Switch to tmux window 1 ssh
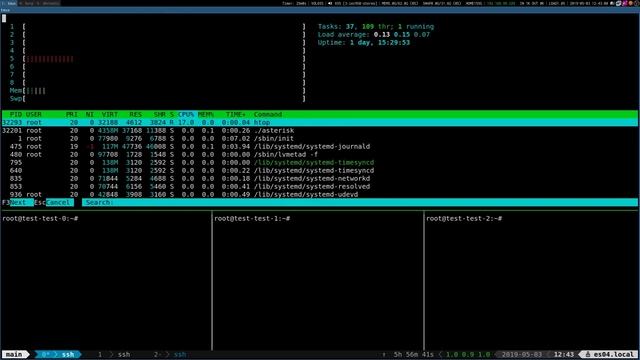The height and width of the screenshot is (360, 640). coord(114,354)
